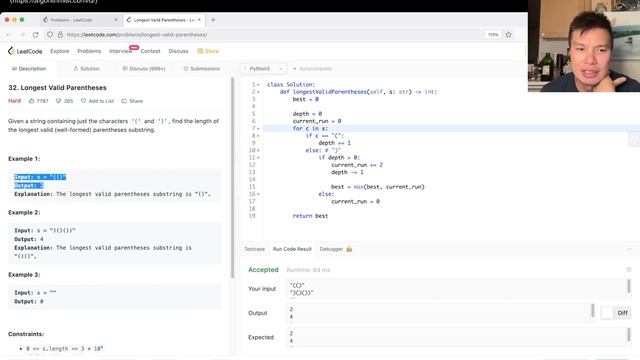Open the Discuss nav link
Viewport: 640px width, 360px height.
178,51
